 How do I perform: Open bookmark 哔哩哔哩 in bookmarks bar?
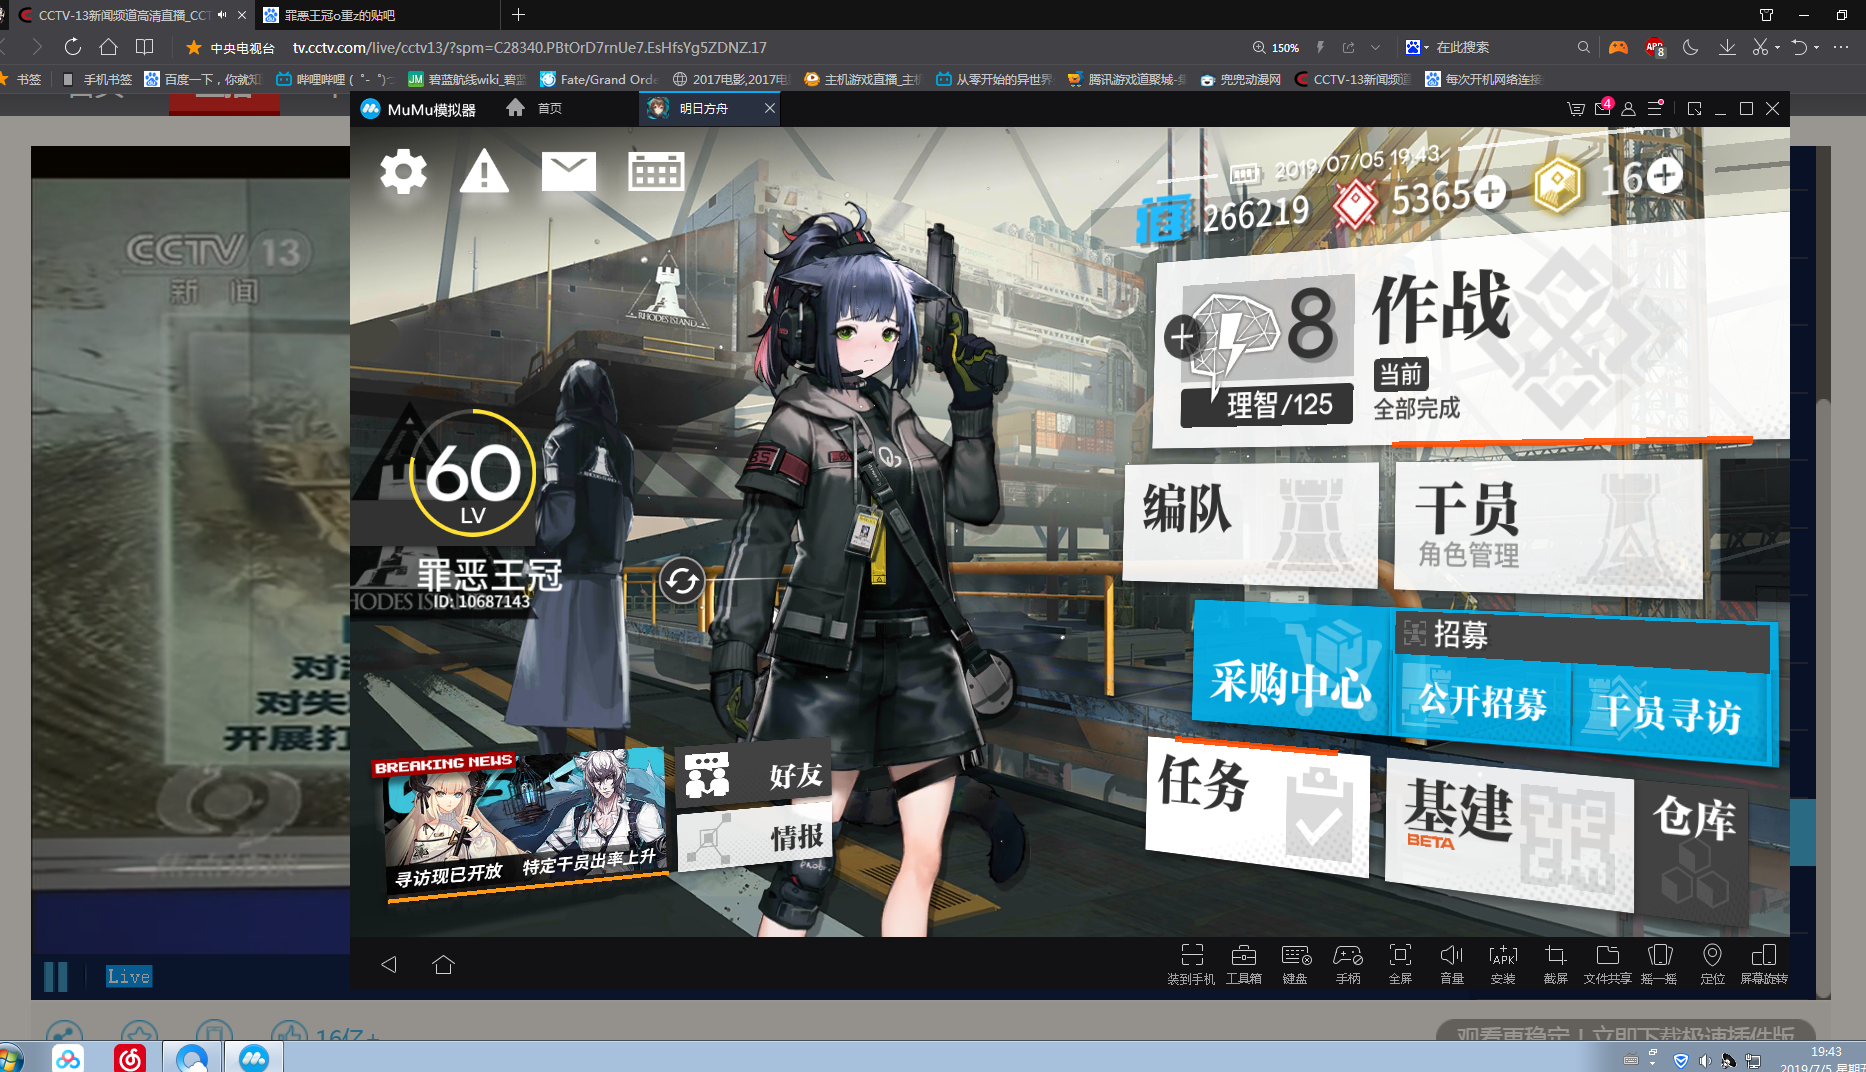point(334,79)
